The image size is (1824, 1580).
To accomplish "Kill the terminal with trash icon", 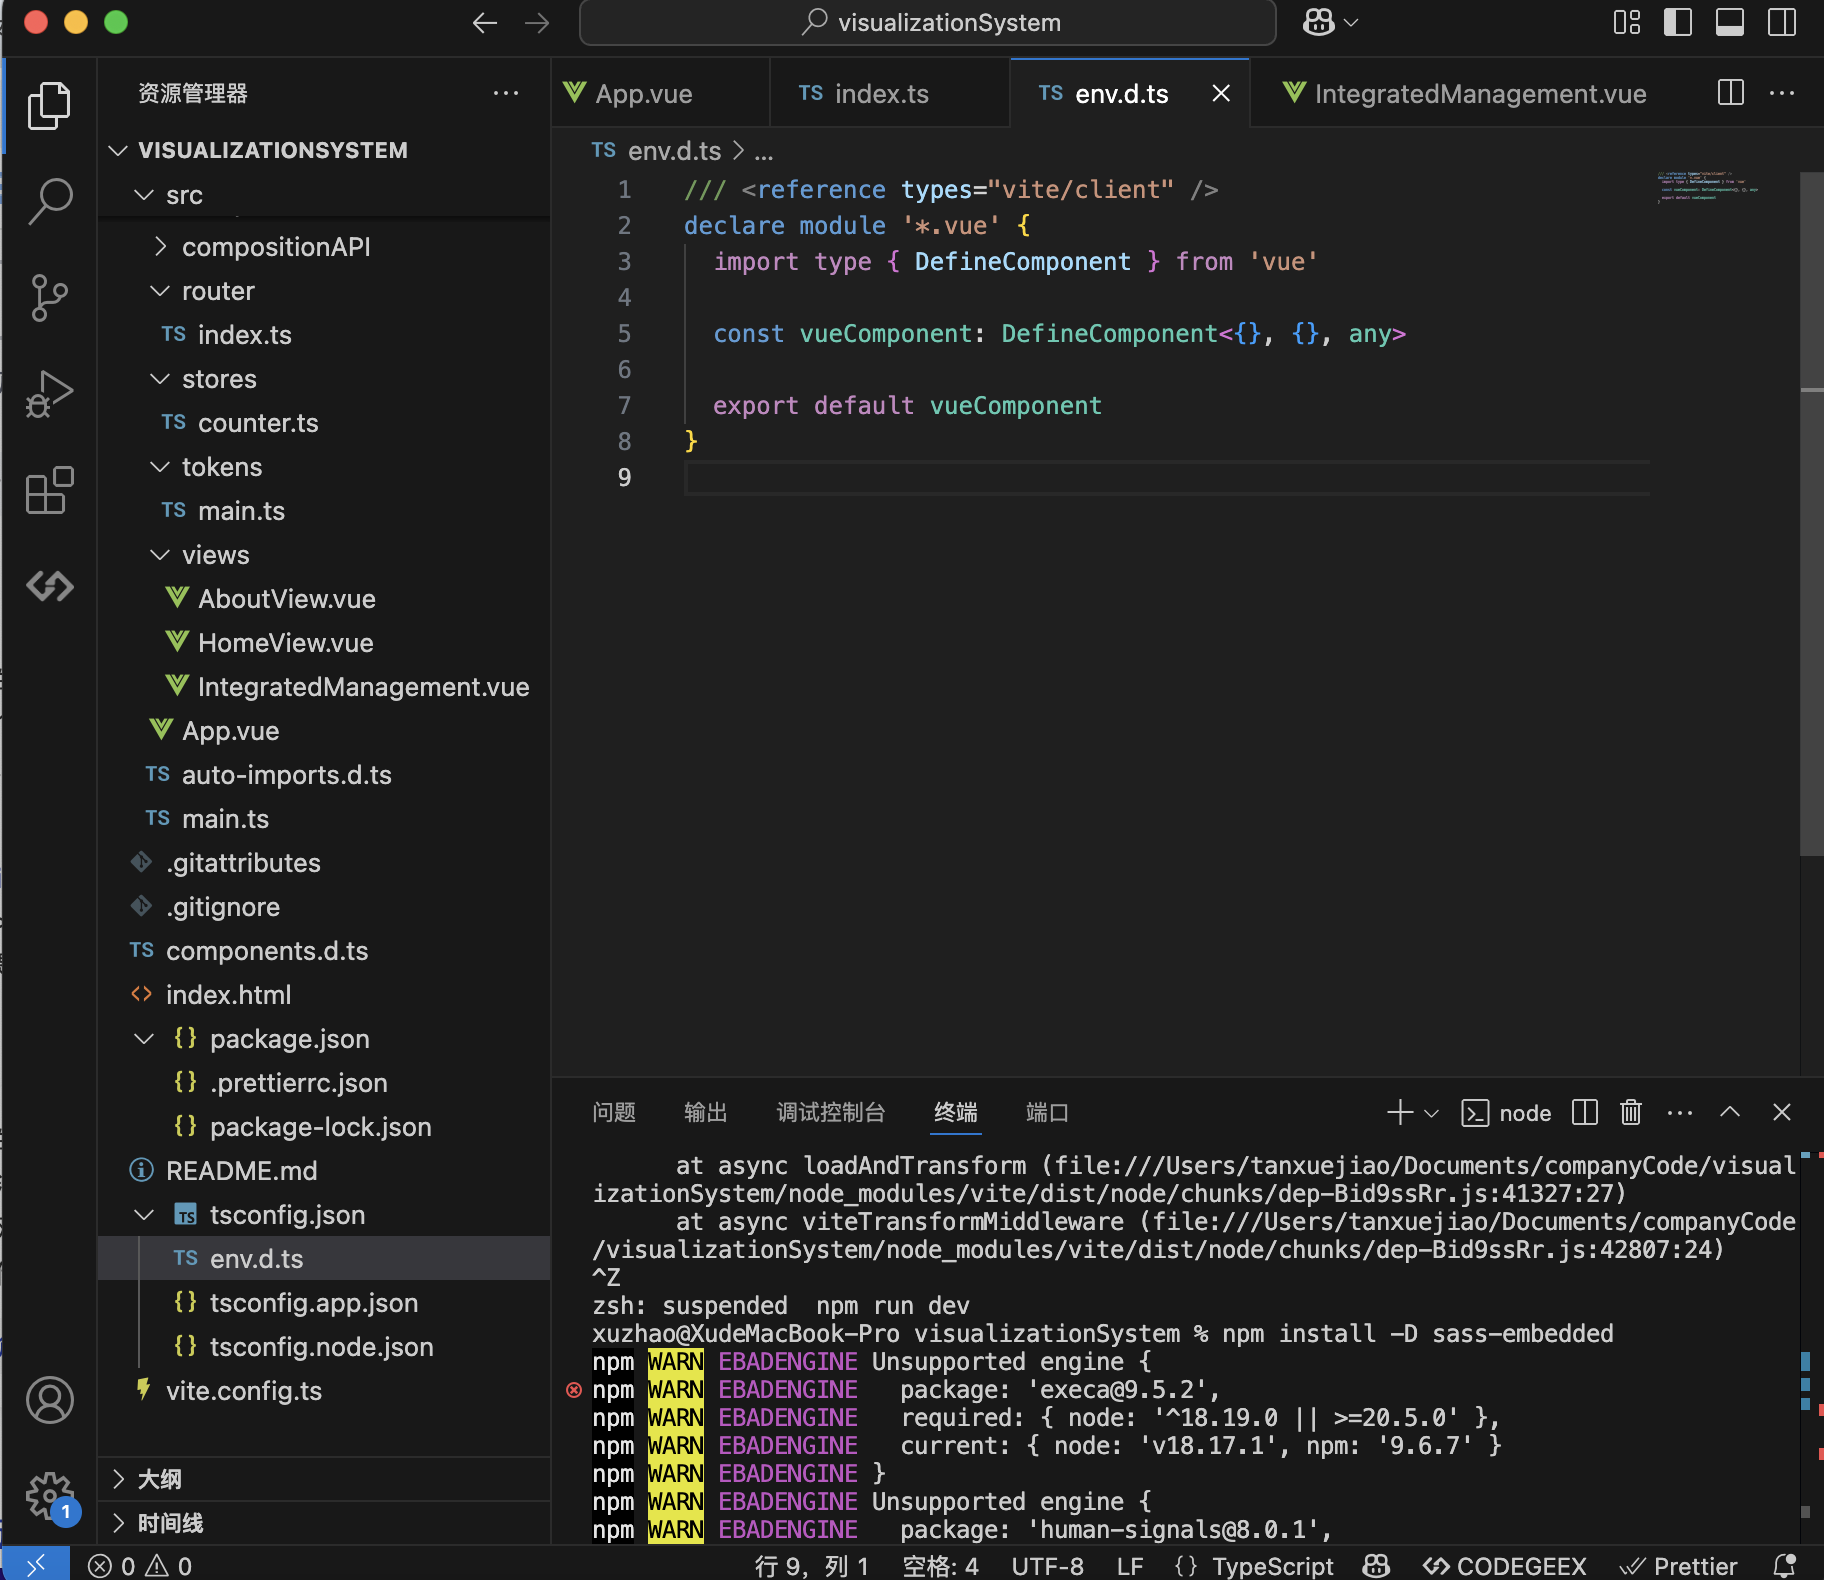I will 1631,1112.
